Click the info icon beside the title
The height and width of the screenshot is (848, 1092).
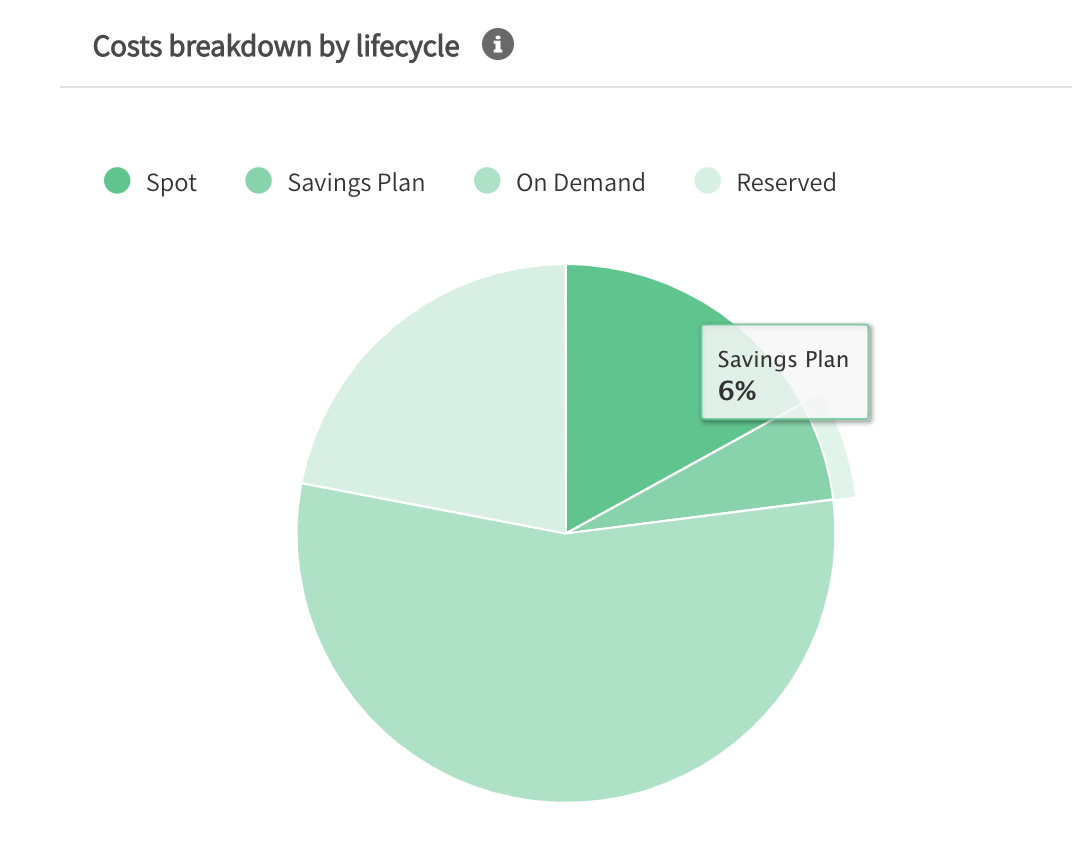(498, 45)
